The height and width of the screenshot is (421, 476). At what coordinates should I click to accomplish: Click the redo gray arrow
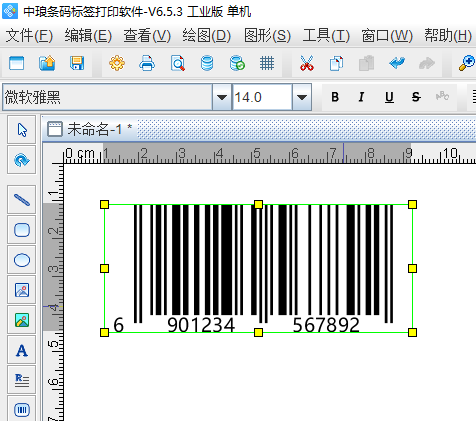(x=427, y=63)
